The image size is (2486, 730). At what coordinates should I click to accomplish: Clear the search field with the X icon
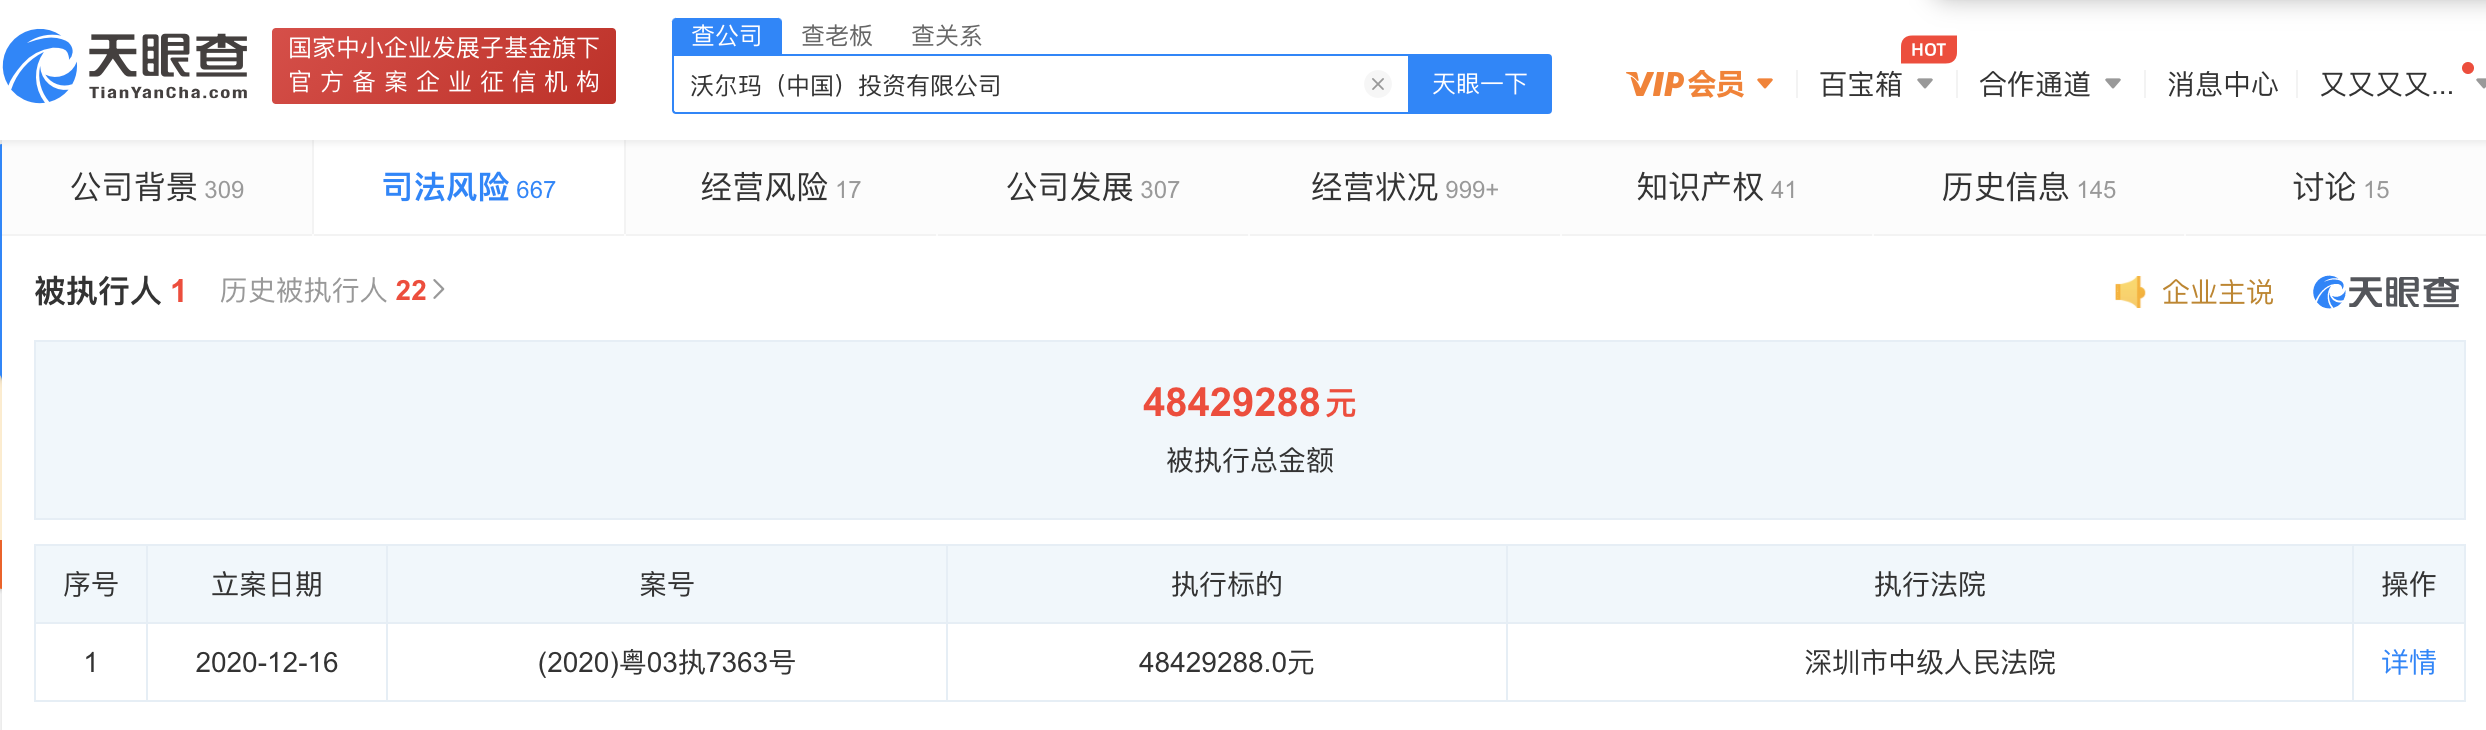pyautogui.click(x=1377, y=84)
